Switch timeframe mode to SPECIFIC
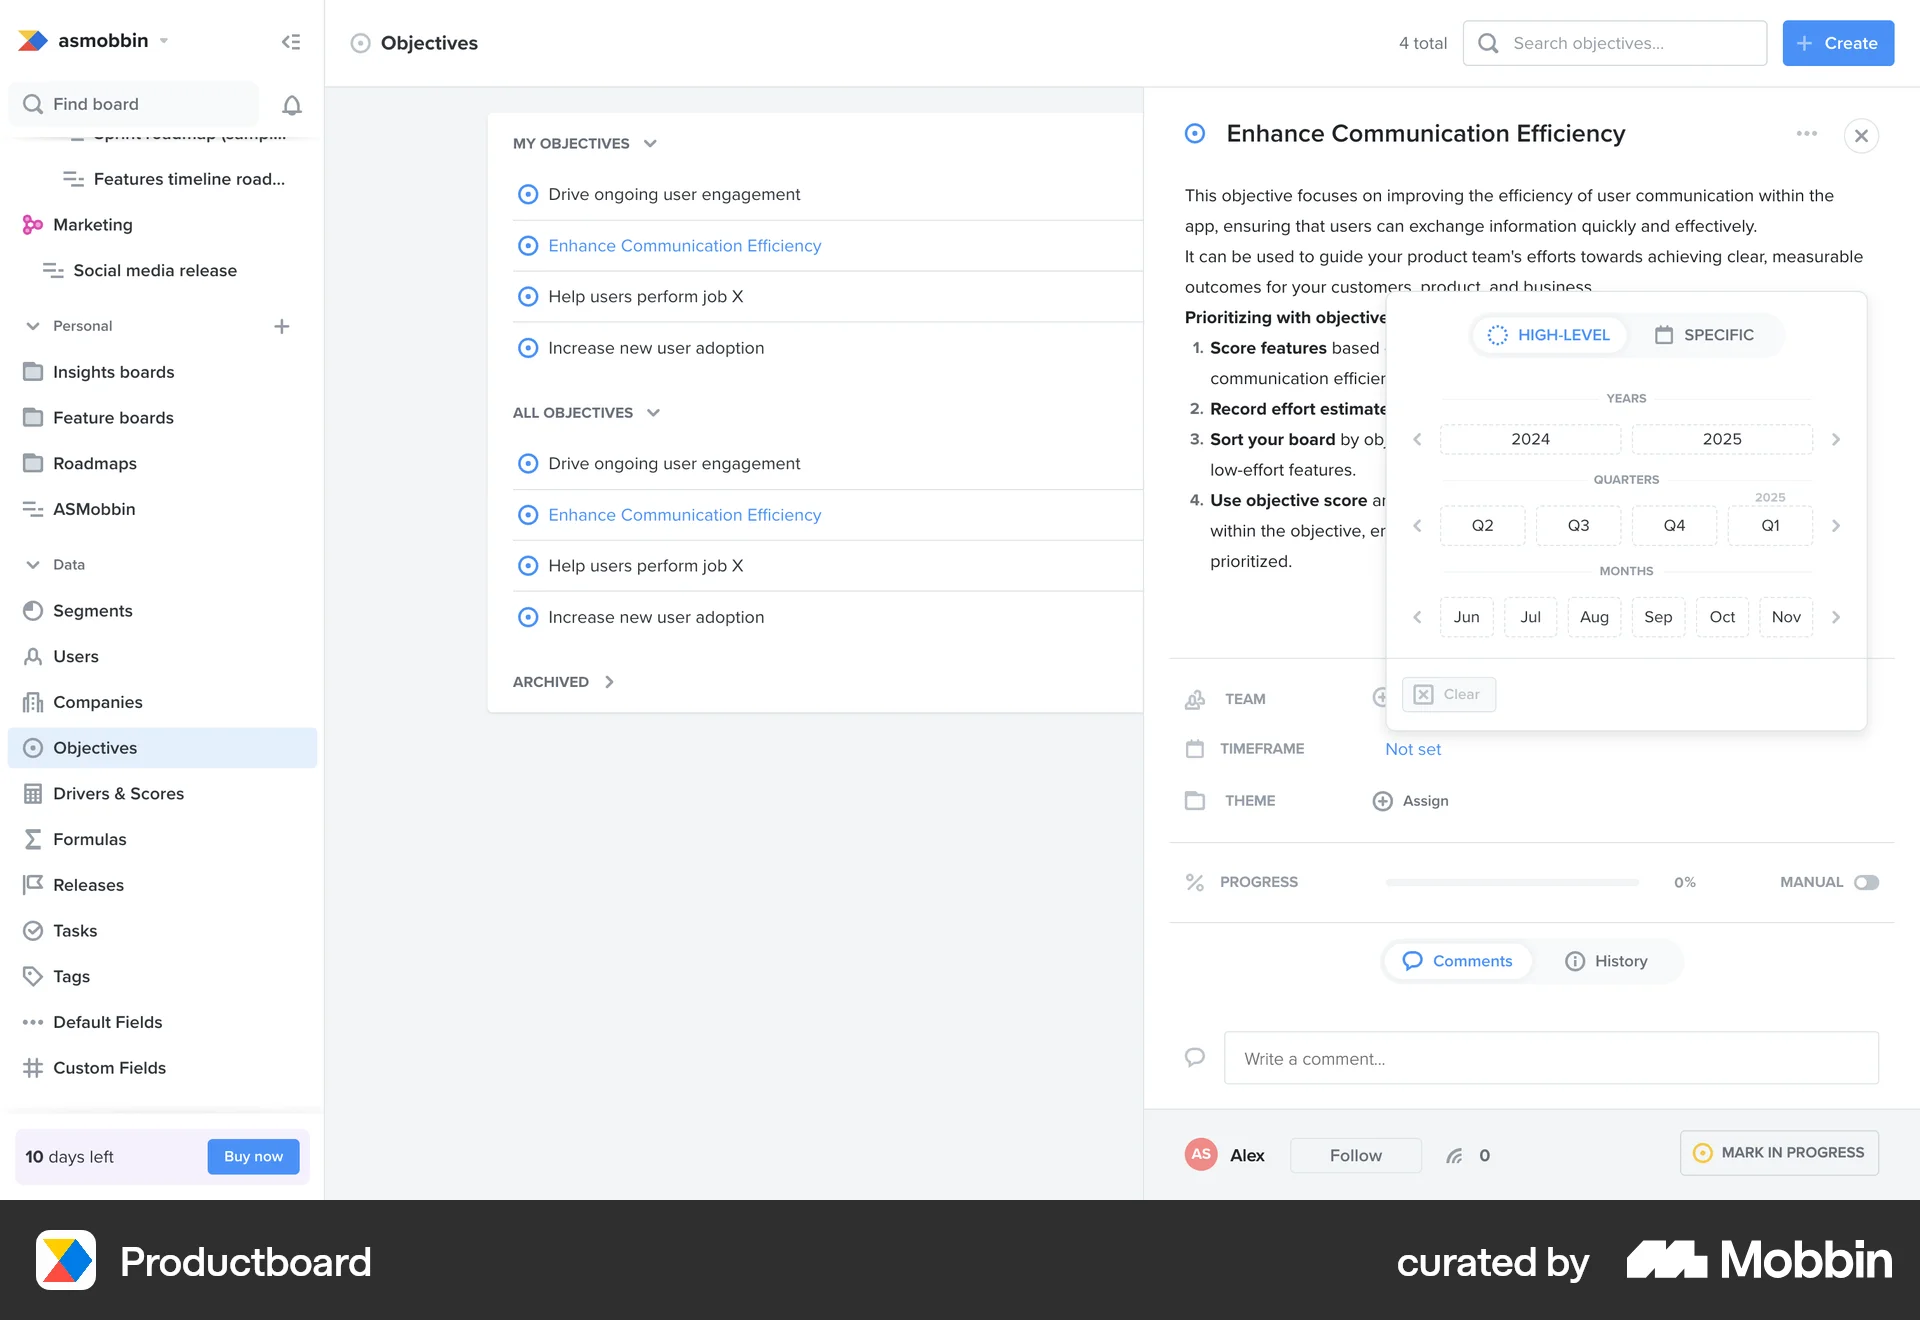The height and width of the screenshot is (1320, 1920). click(1705, 335)
